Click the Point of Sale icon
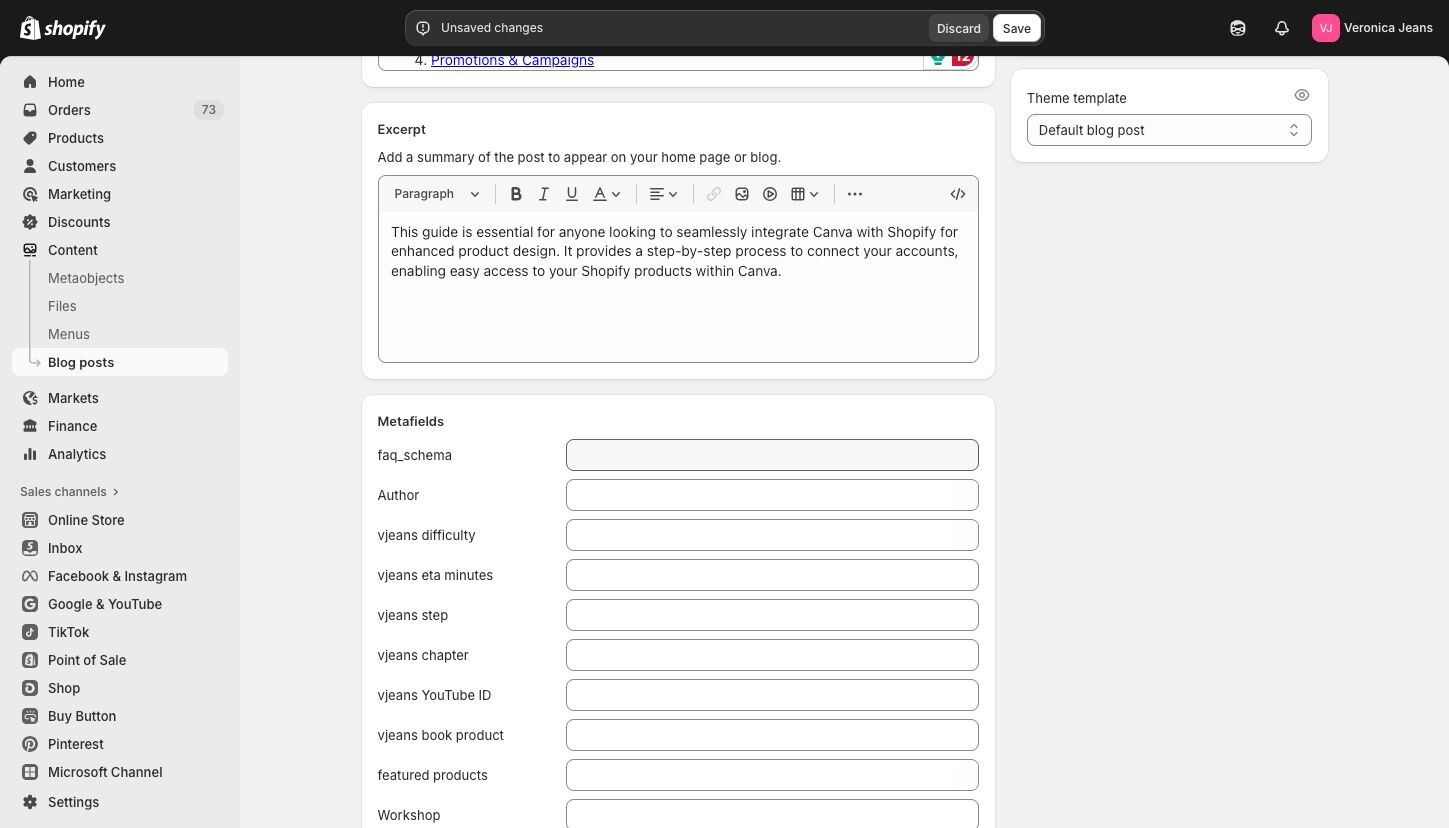Image resolution: width=1449 pixels, height=828 pixels. click(x=30, y=660)
